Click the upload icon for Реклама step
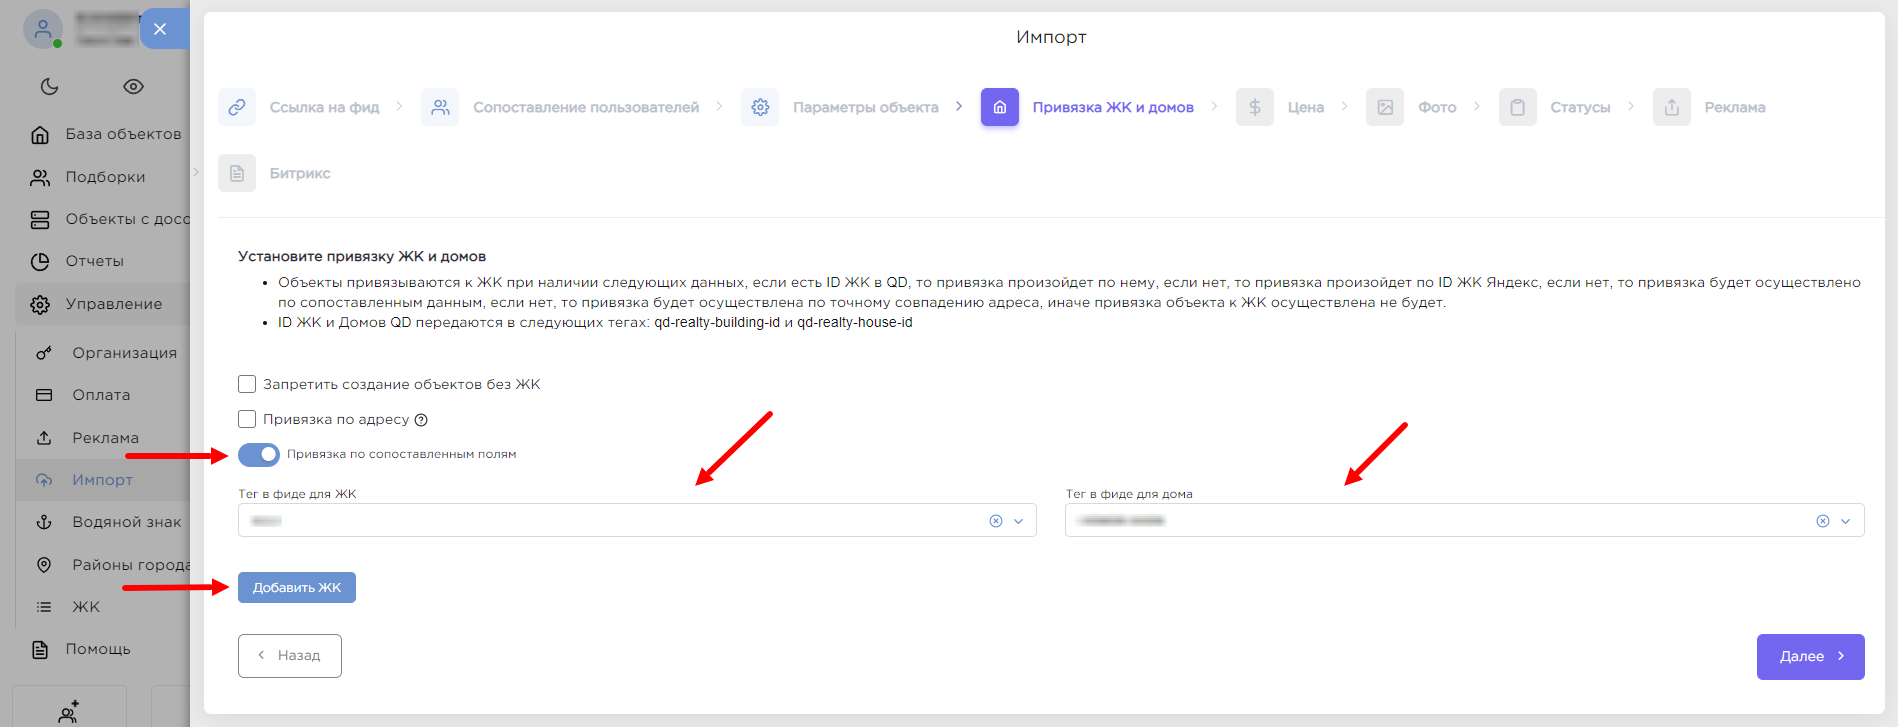The image size is (1898, 727). pos(1671,107)
